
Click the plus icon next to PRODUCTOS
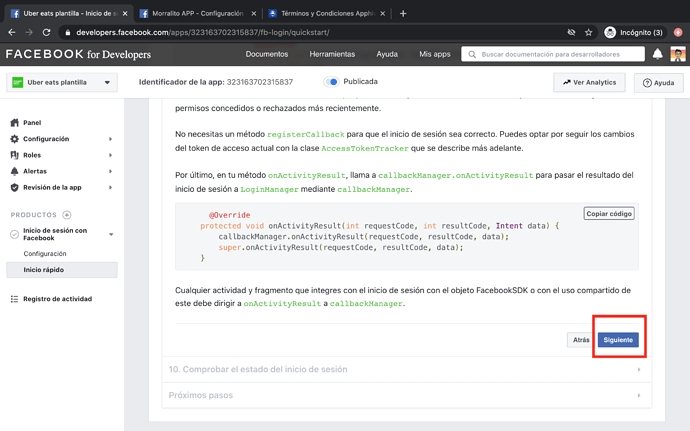tap(67, 215)
